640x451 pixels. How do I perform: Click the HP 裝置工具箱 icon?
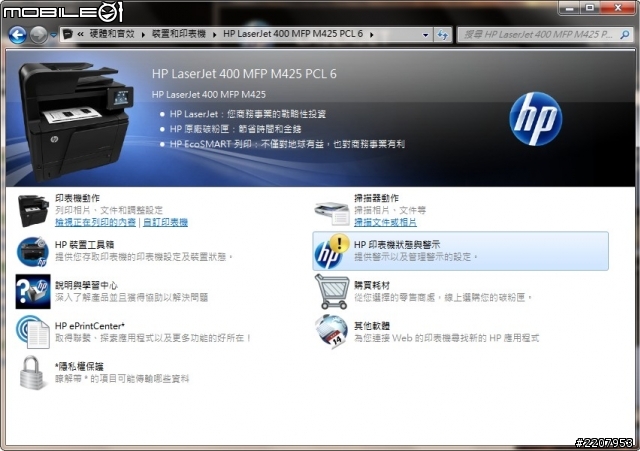click(33, 251)
